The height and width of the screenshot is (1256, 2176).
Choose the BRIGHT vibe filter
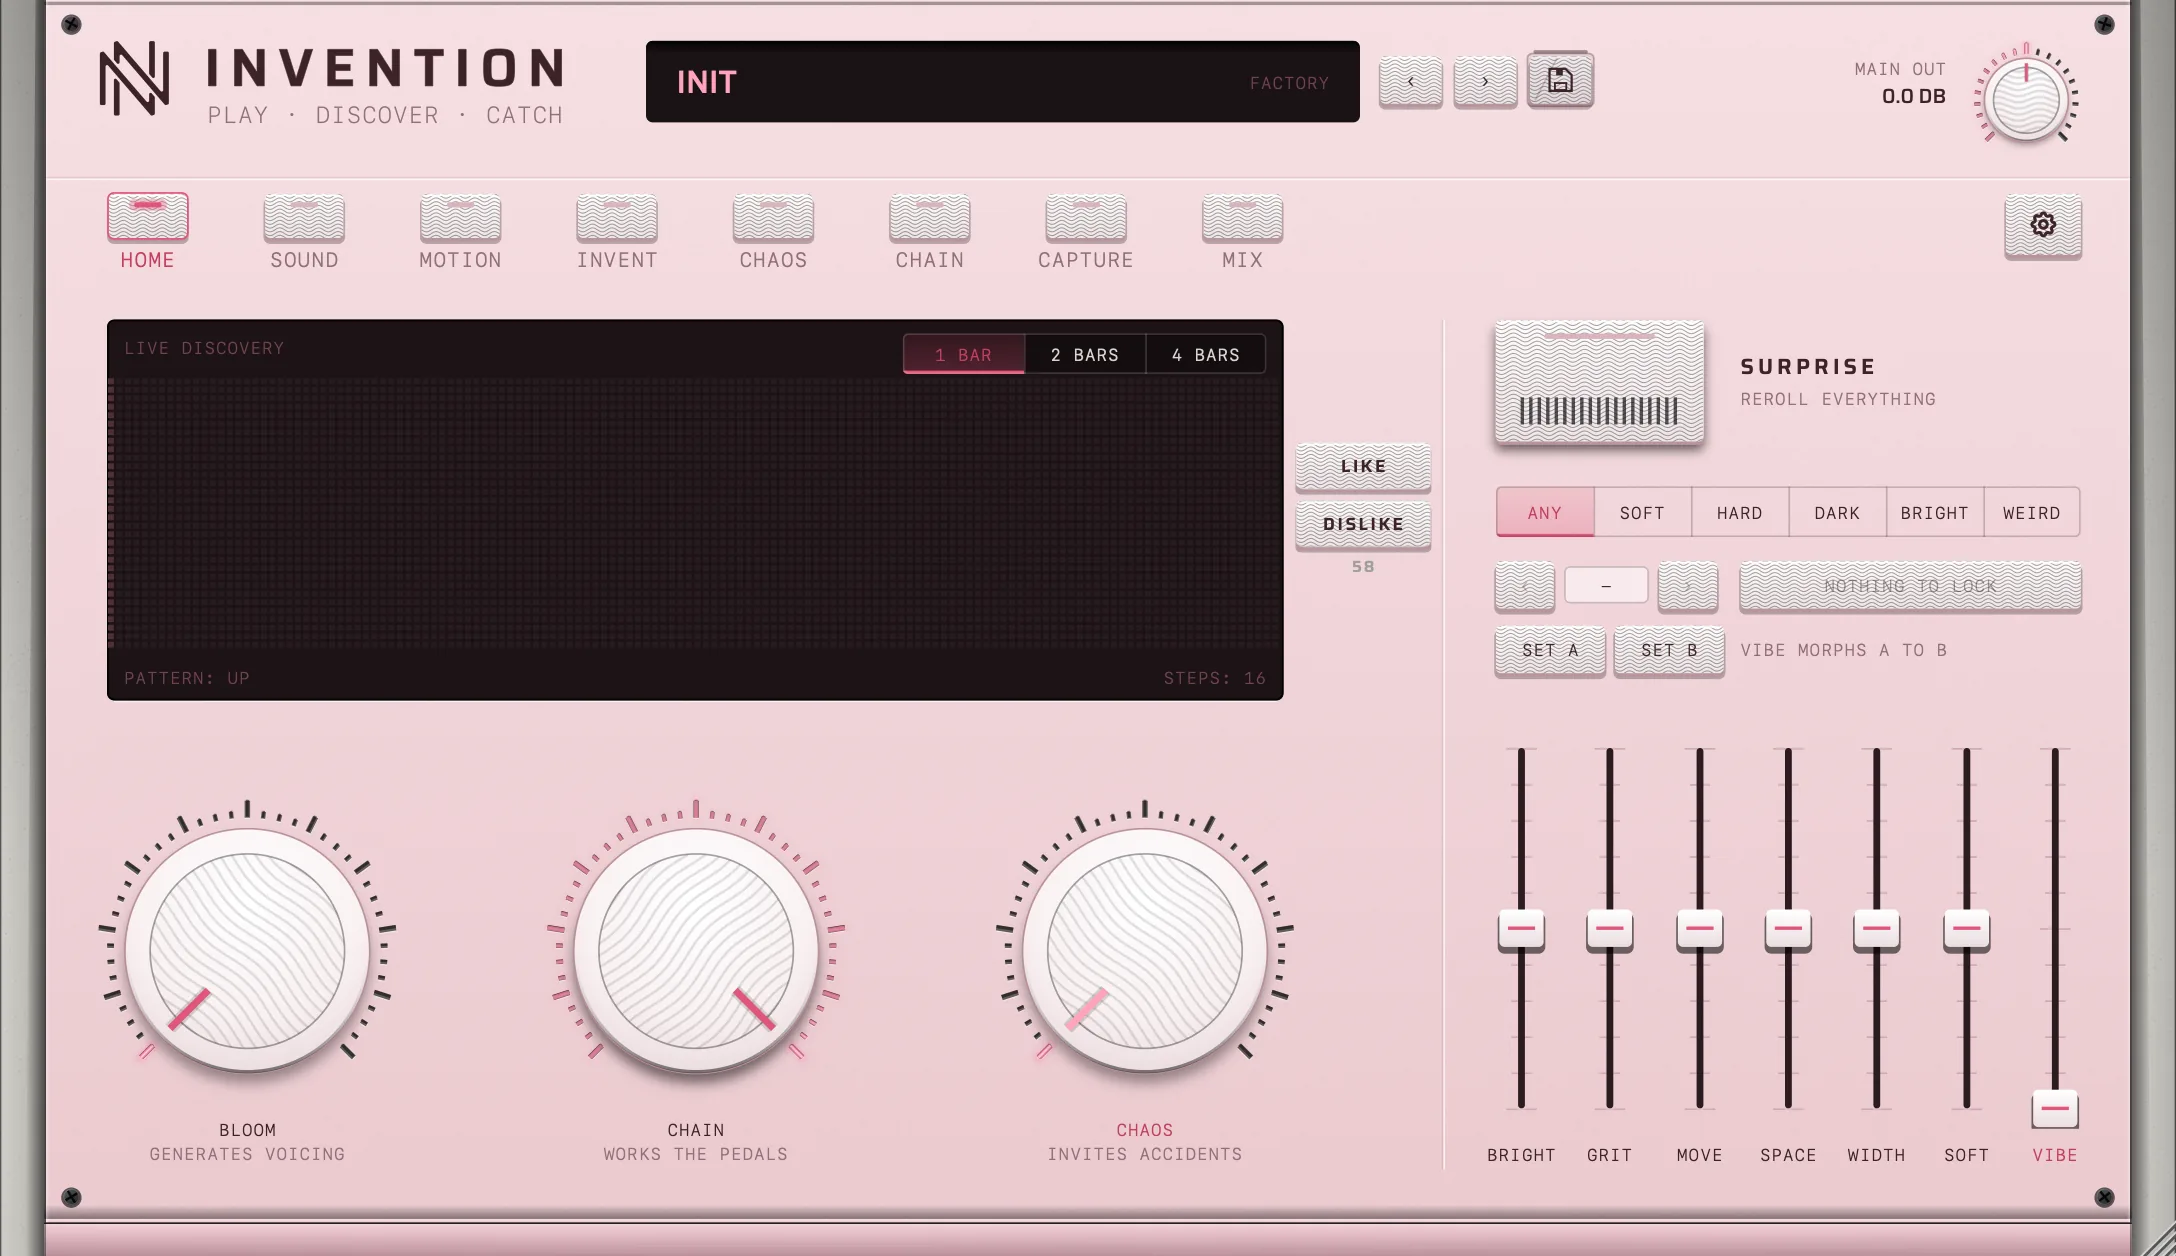pyautogui.click(x=1935, y=512)
